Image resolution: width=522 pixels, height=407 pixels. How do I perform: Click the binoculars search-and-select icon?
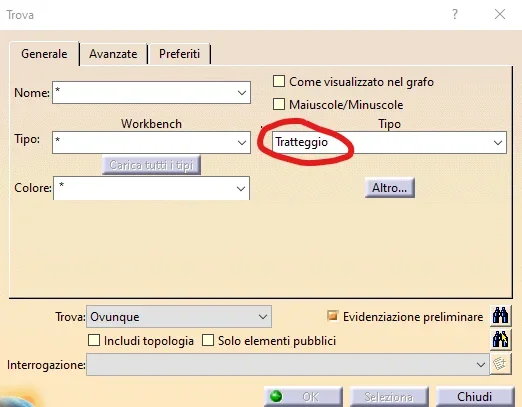click(500, 340)
